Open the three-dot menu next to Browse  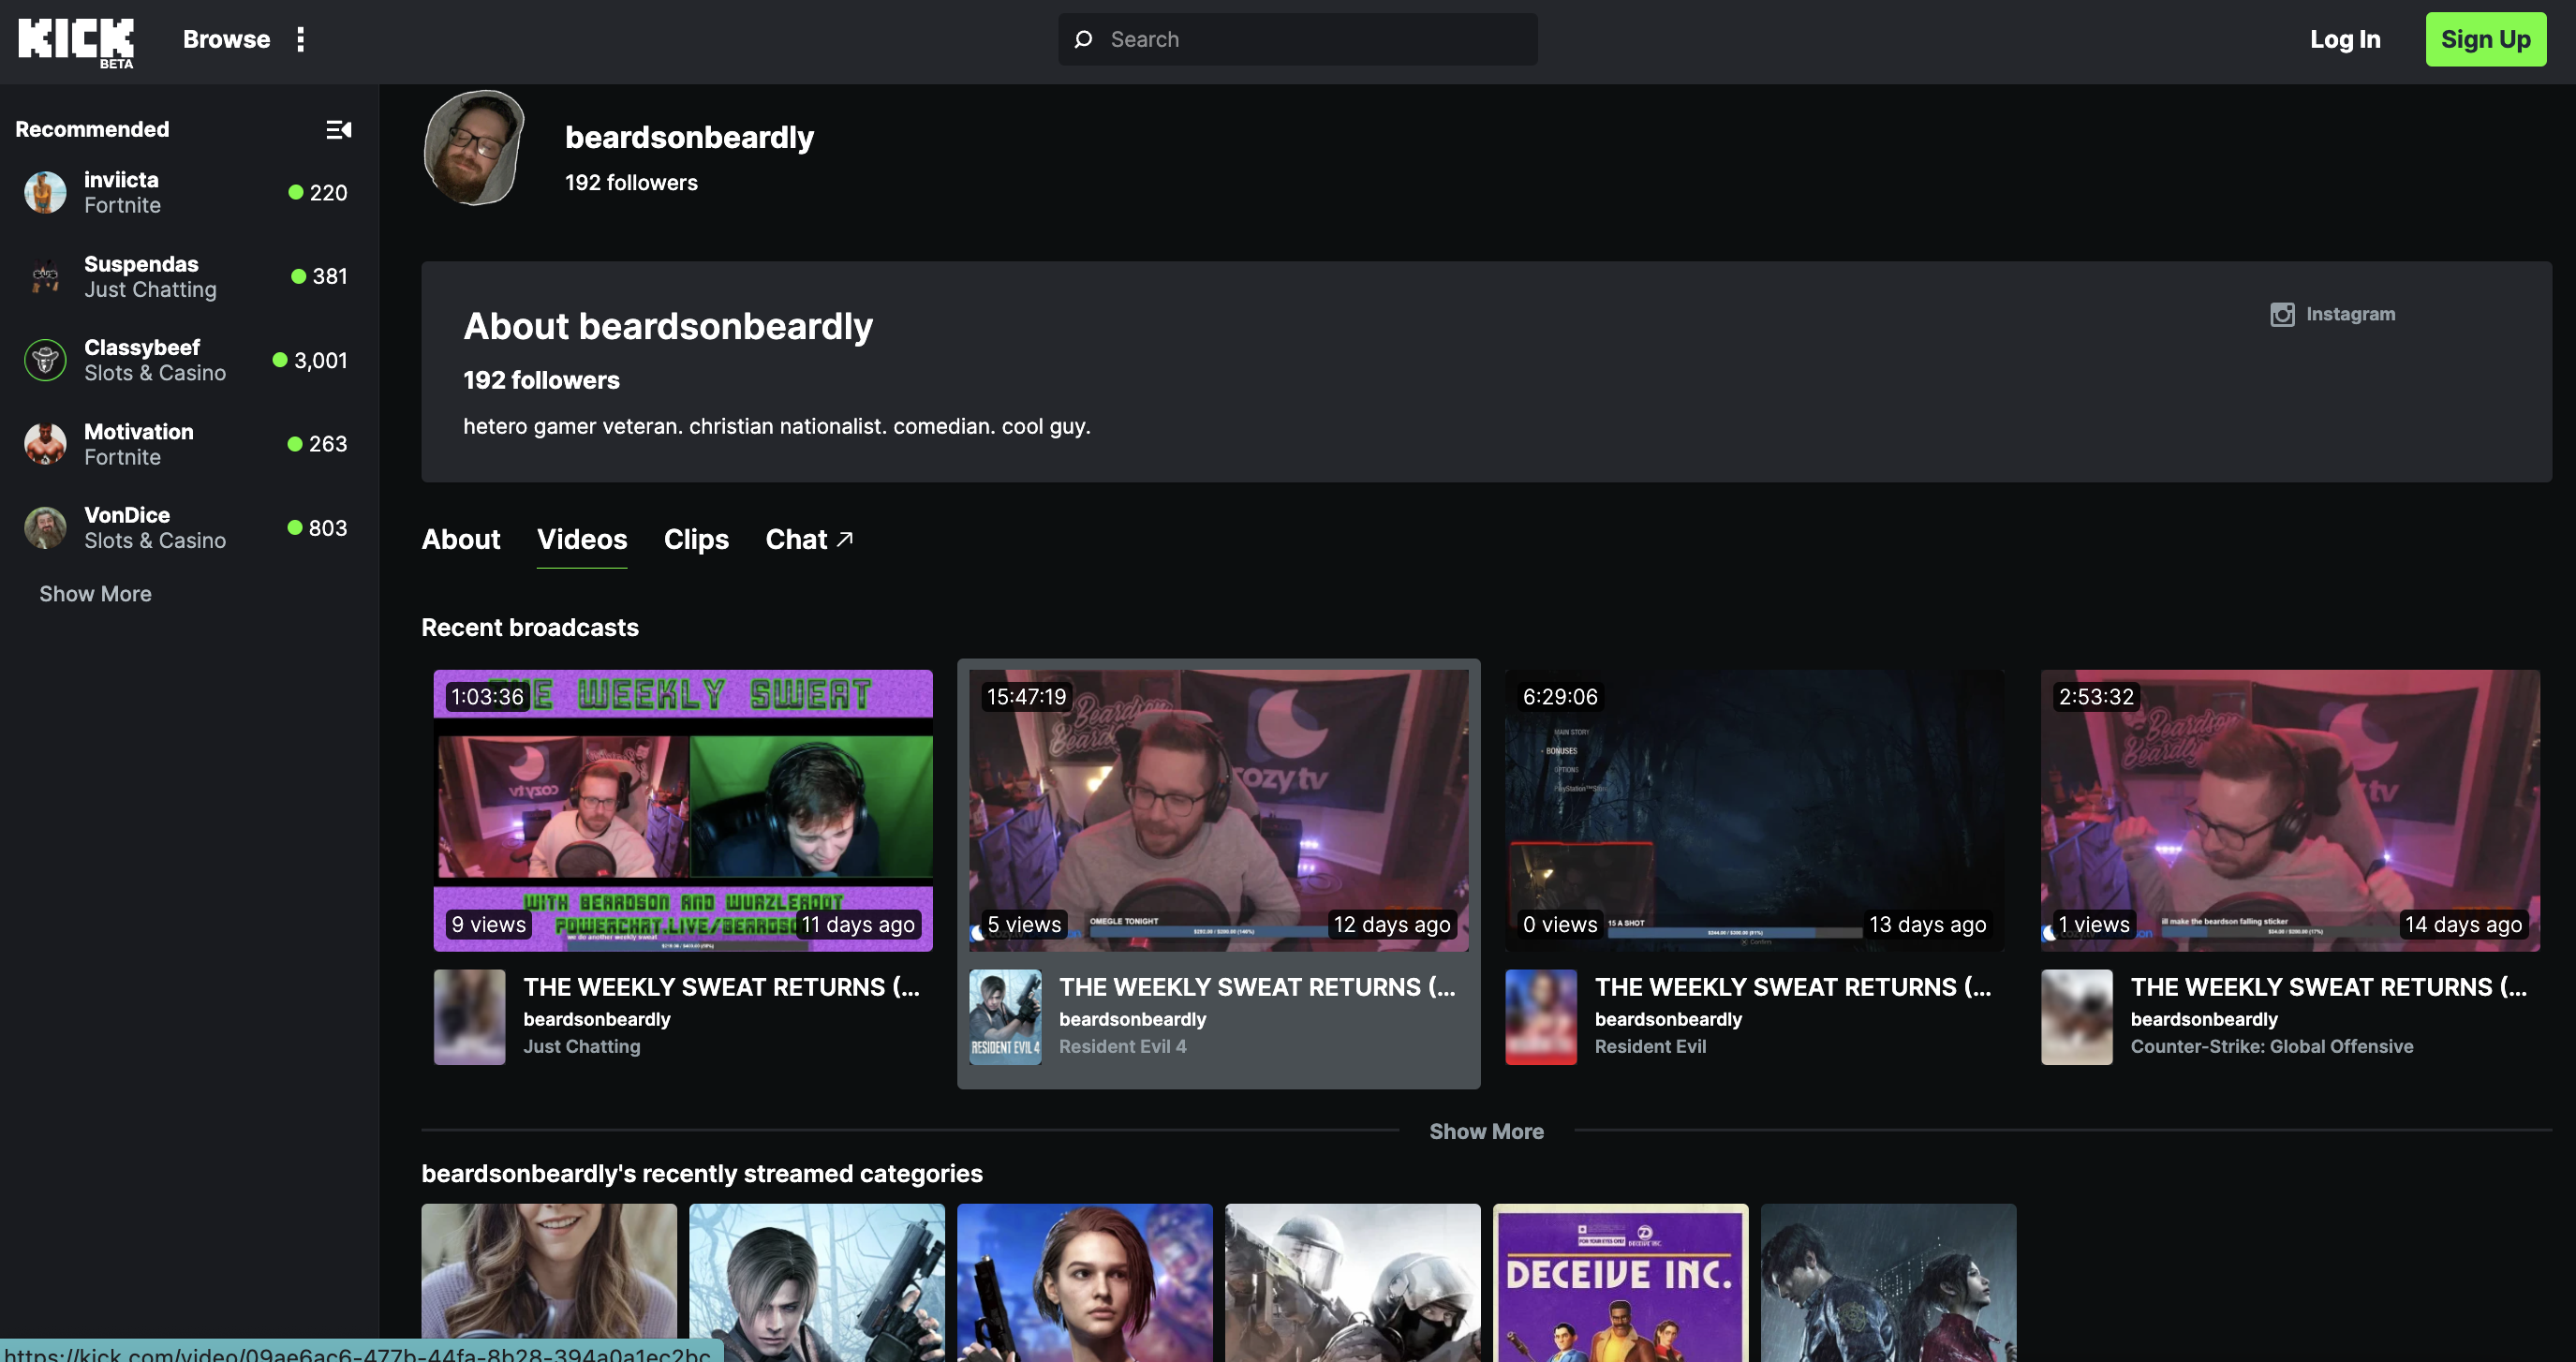coord(300,40)
